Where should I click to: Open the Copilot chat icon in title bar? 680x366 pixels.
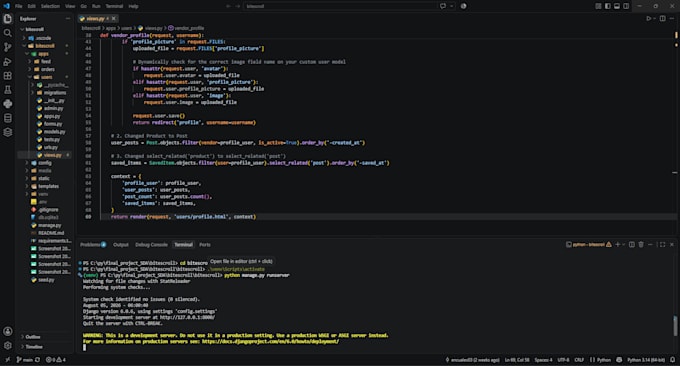[x=443, y=6]
